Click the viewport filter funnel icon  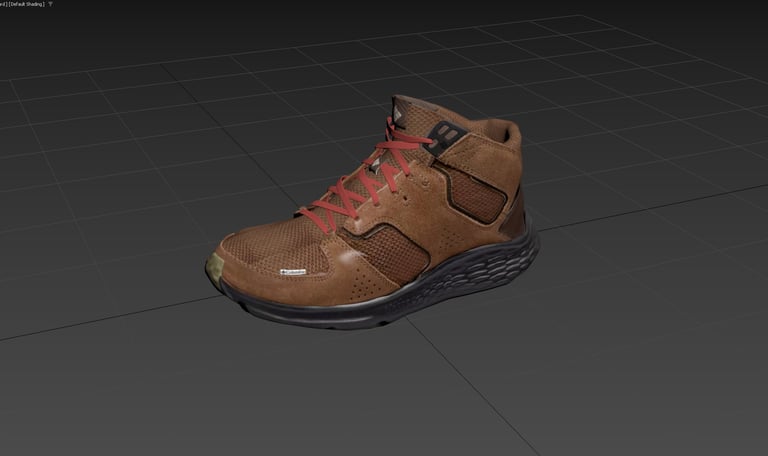[x=50, y=4]
